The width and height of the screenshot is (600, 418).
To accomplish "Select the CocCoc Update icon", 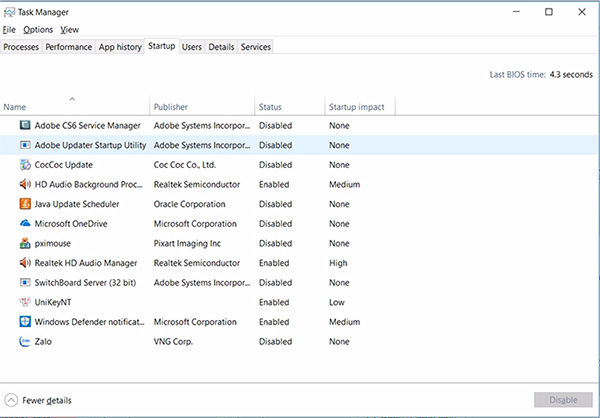I will (25, 165).
